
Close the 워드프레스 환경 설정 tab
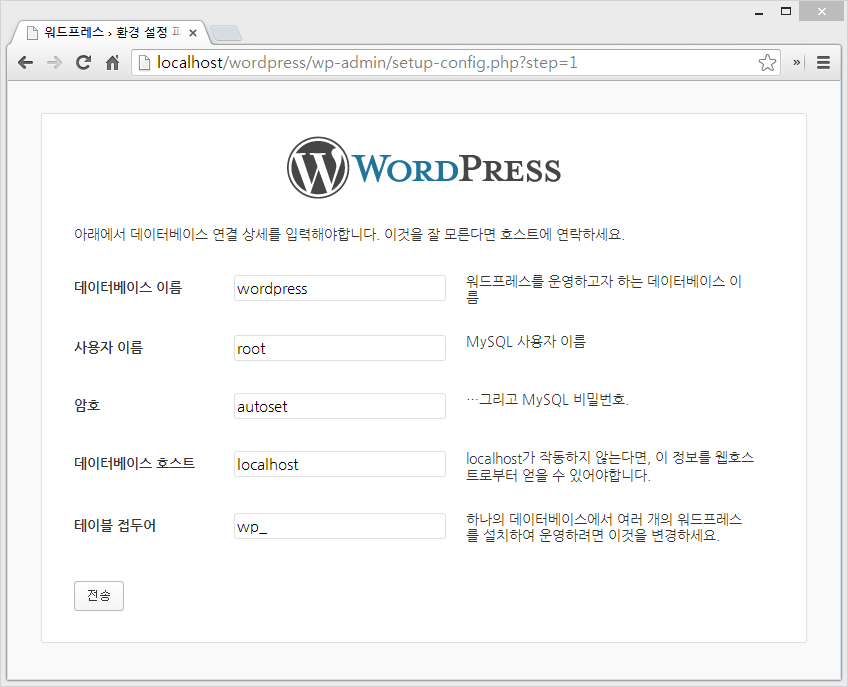pos(193,33)
